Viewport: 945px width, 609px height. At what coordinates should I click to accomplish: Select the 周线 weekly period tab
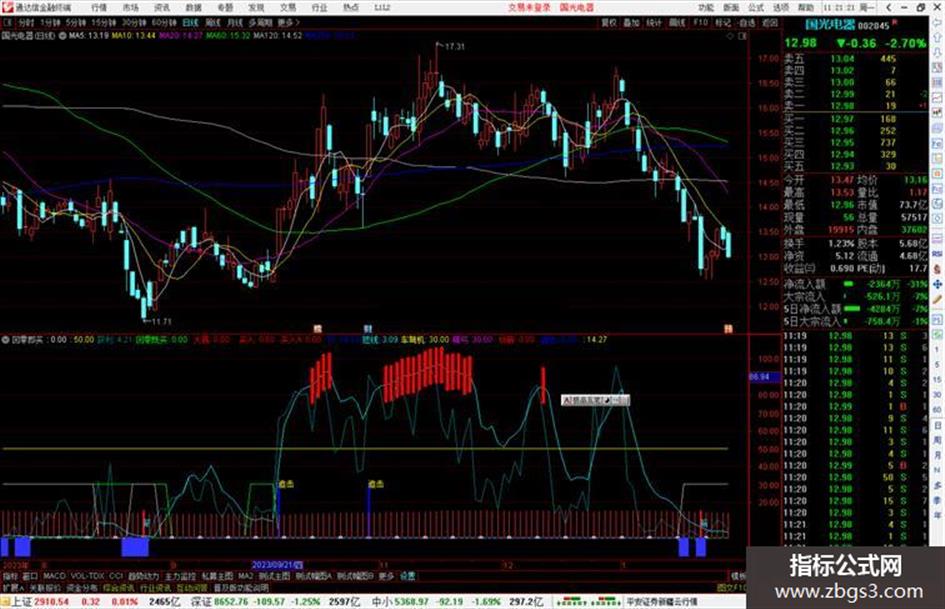pos(213,22)
